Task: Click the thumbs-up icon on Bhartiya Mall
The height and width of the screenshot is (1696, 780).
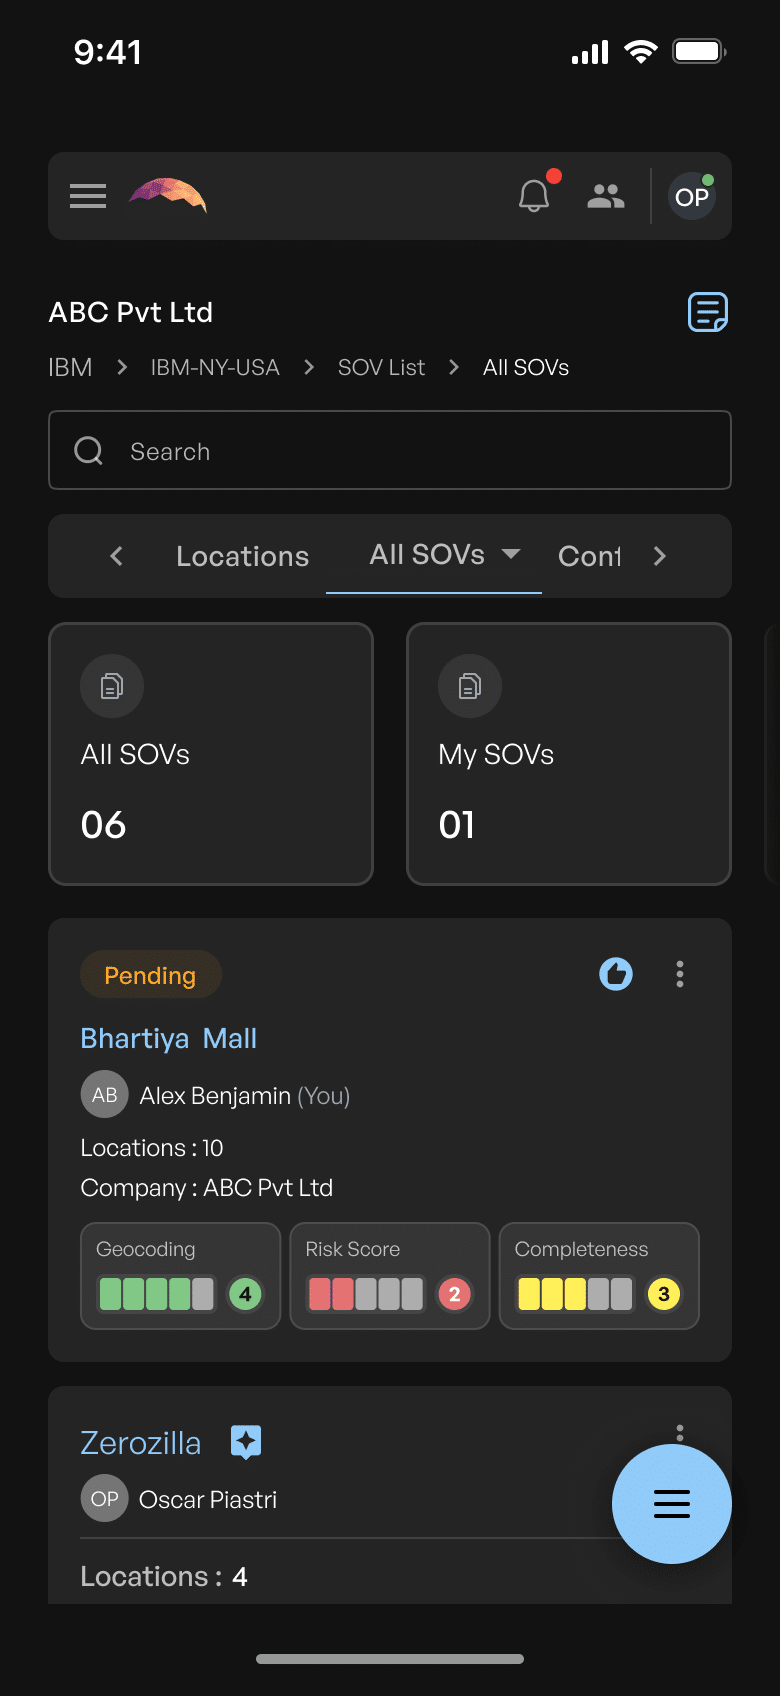Action: [616, 974]
